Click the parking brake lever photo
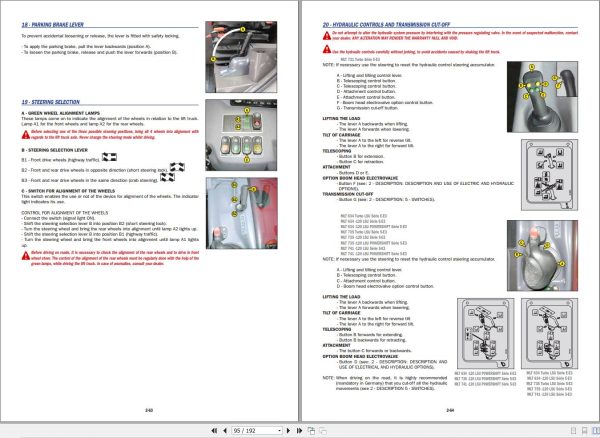The width and height of the screenshot is (600, 438). click(241, 57)
